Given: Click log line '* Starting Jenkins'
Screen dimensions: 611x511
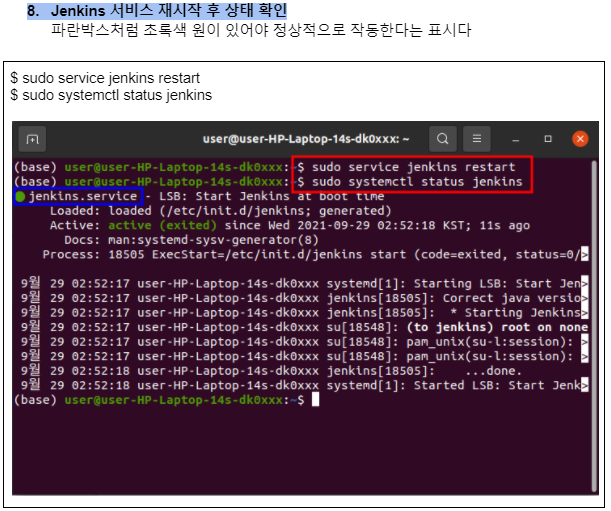Looking at the screenshot, I should 304,313.
